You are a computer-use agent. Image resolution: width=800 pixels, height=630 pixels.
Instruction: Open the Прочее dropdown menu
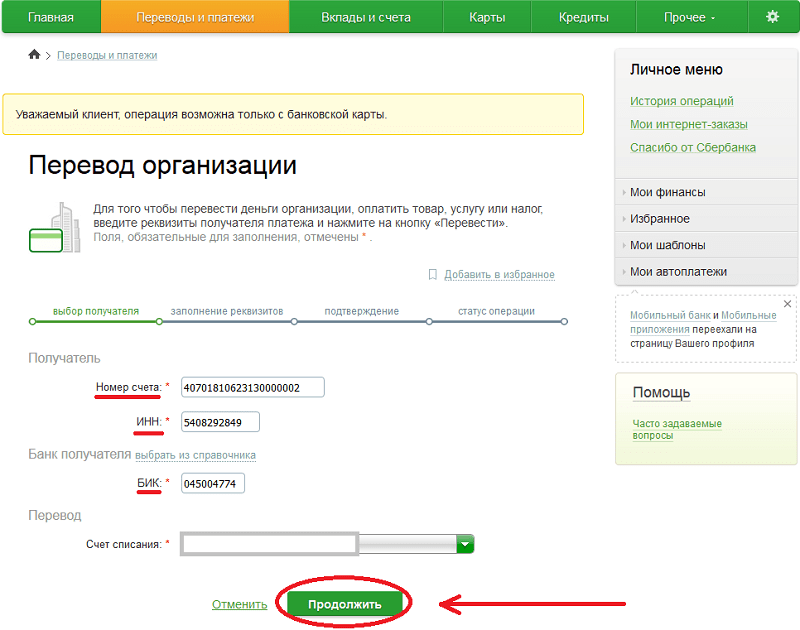point(690,17)
